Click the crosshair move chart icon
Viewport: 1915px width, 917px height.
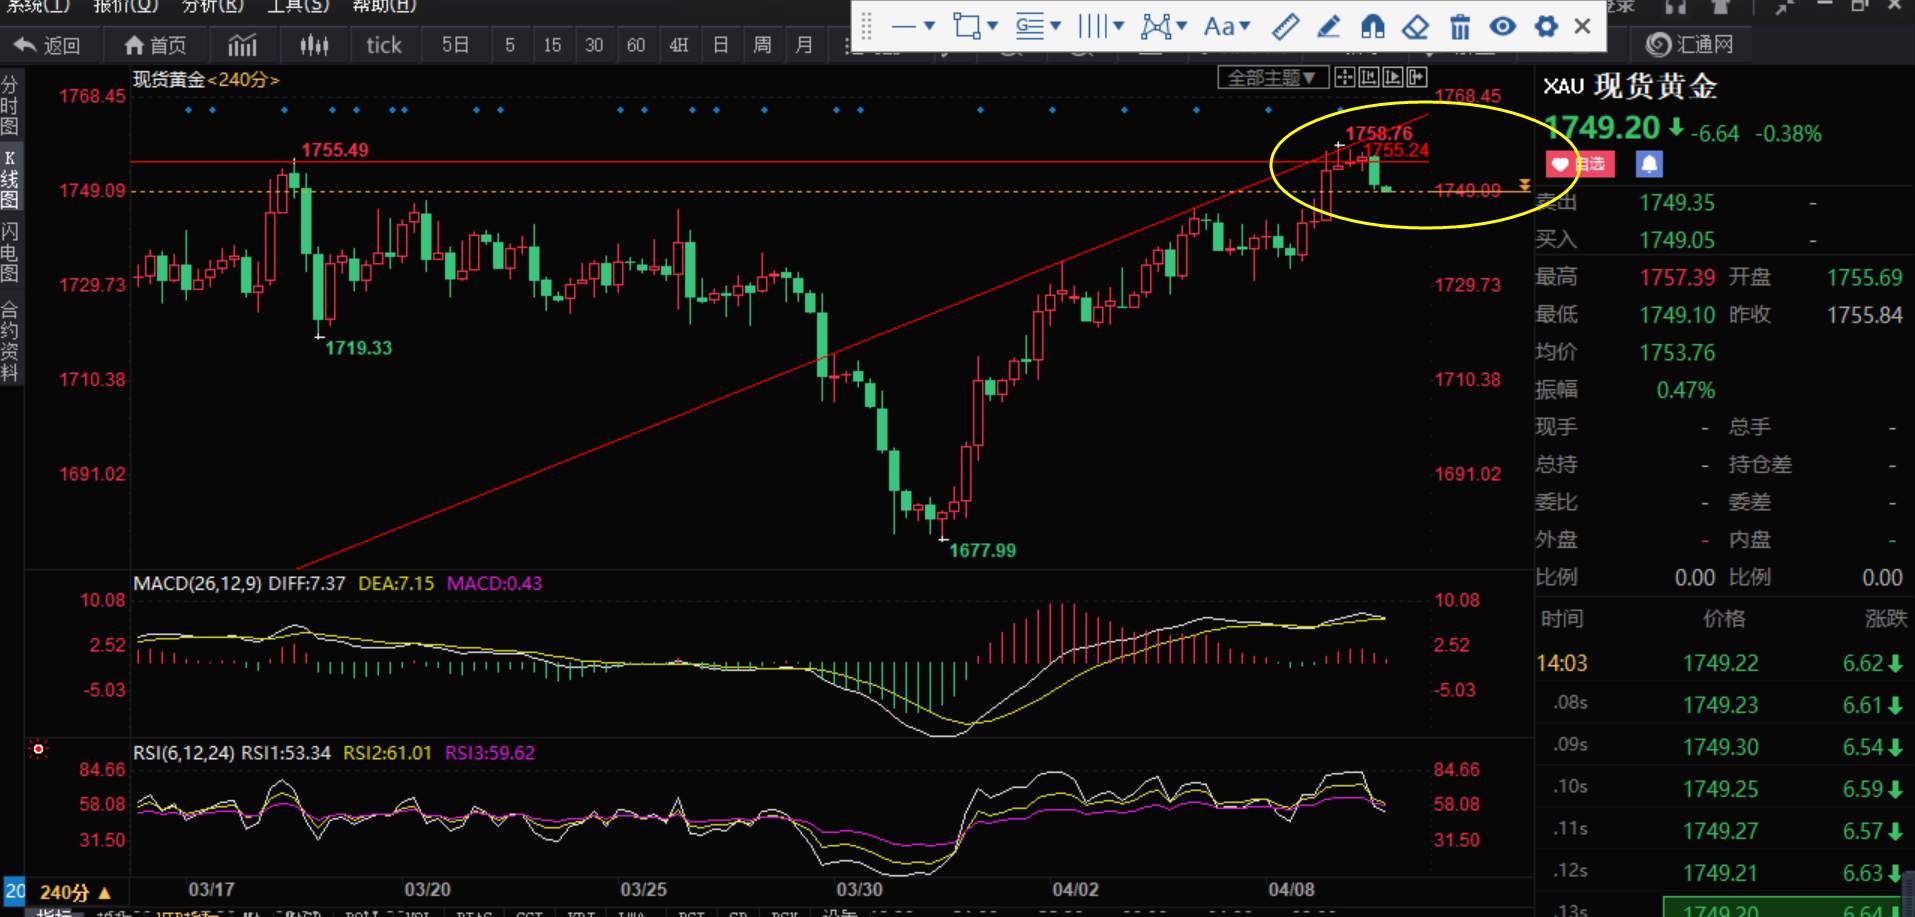[1344, 78]
